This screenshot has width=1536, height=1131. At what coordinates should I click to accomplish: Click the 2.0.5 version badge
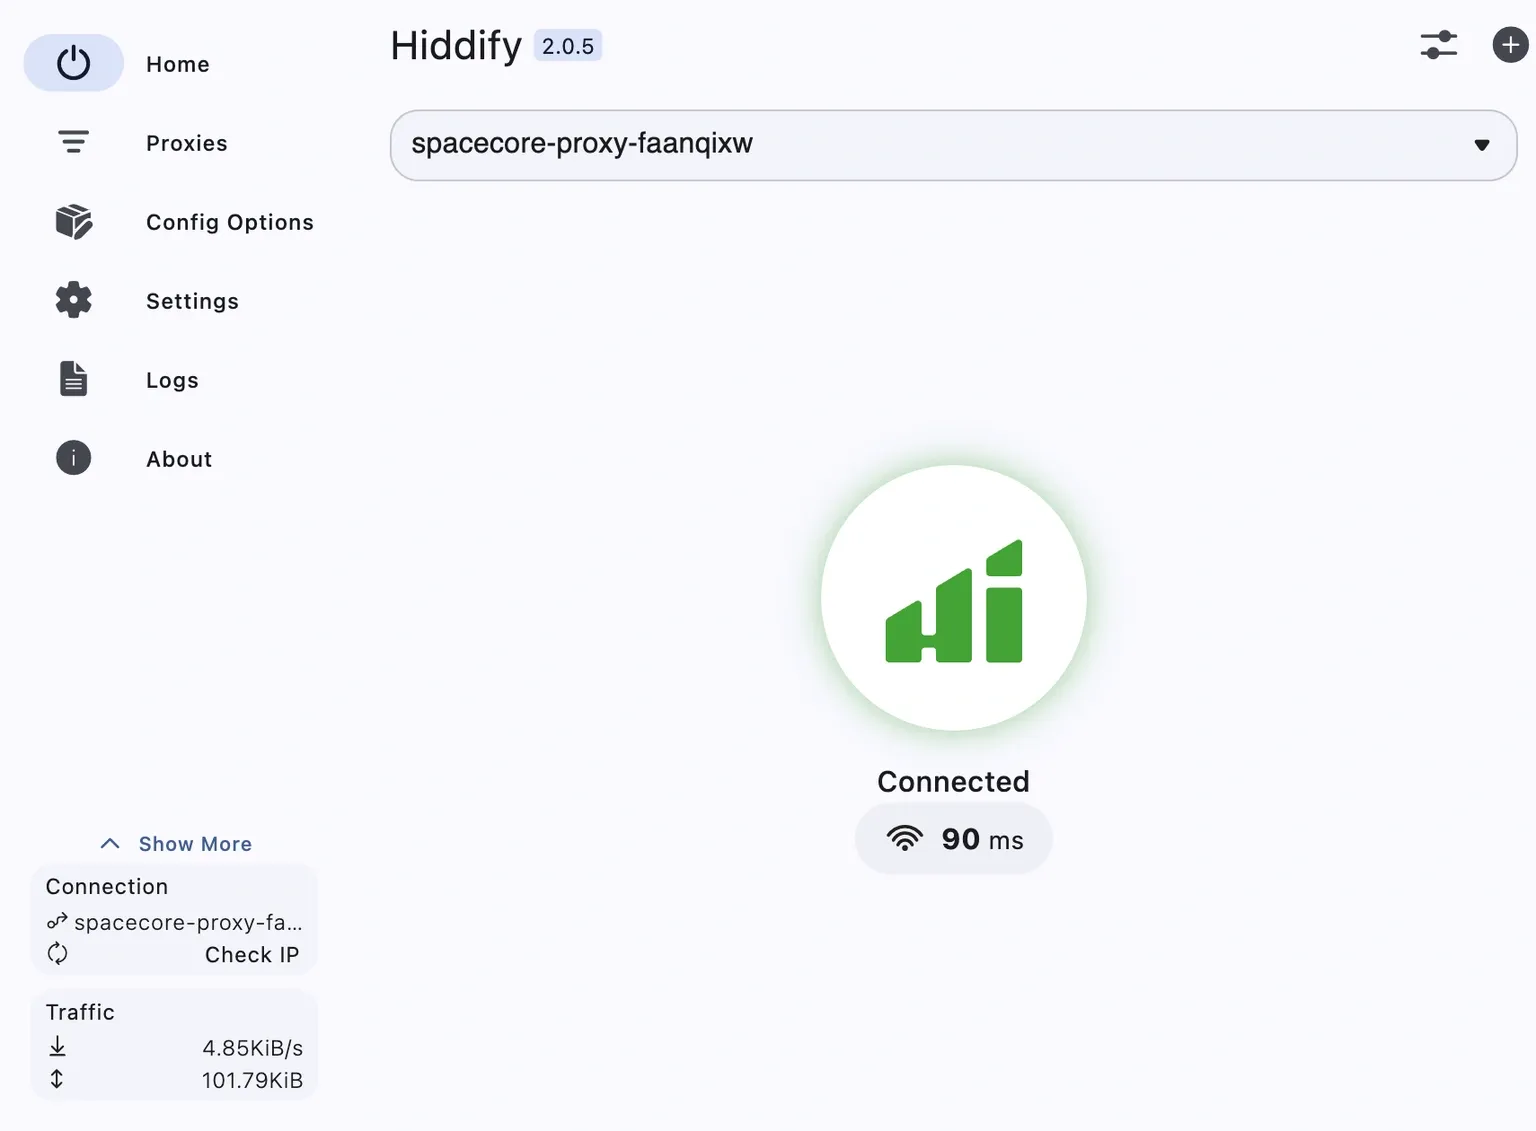(567, 46)
